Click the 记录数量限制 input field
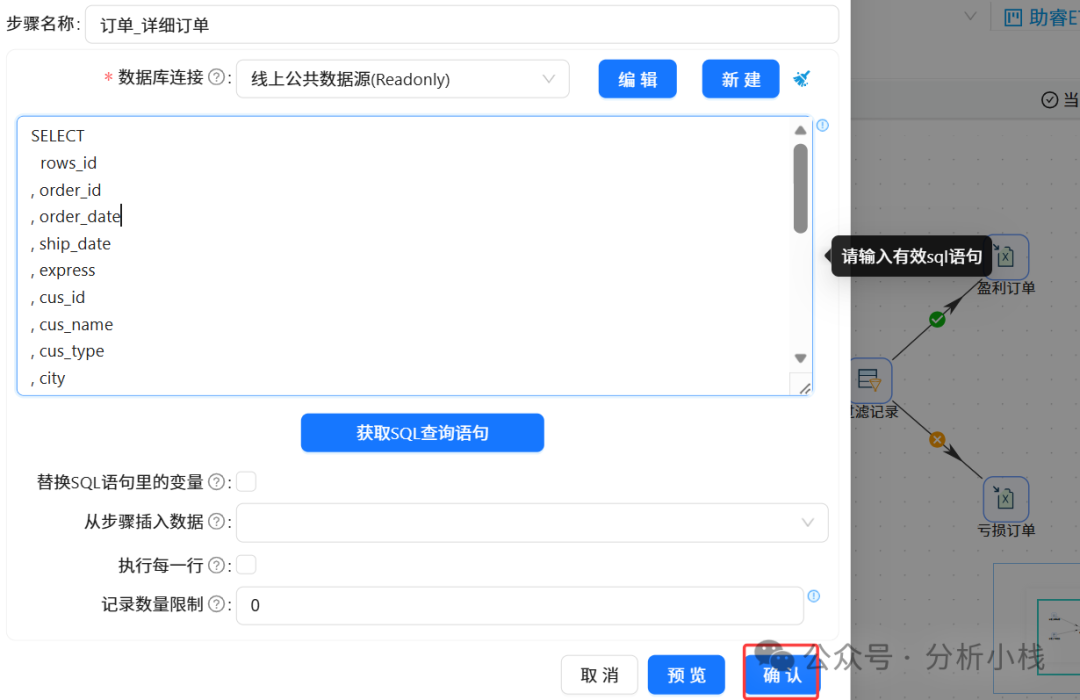 pyautogui.click(x=519, y=606)
